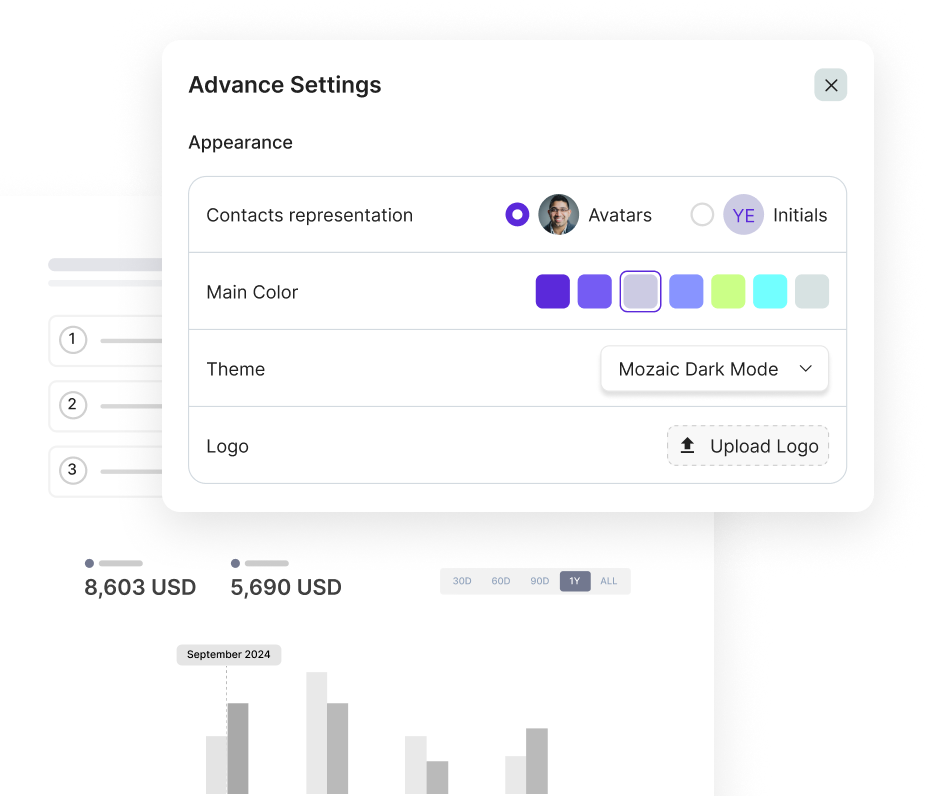Click the Appearance section heading
Screen dimensions: 928x796
[240, 143]
